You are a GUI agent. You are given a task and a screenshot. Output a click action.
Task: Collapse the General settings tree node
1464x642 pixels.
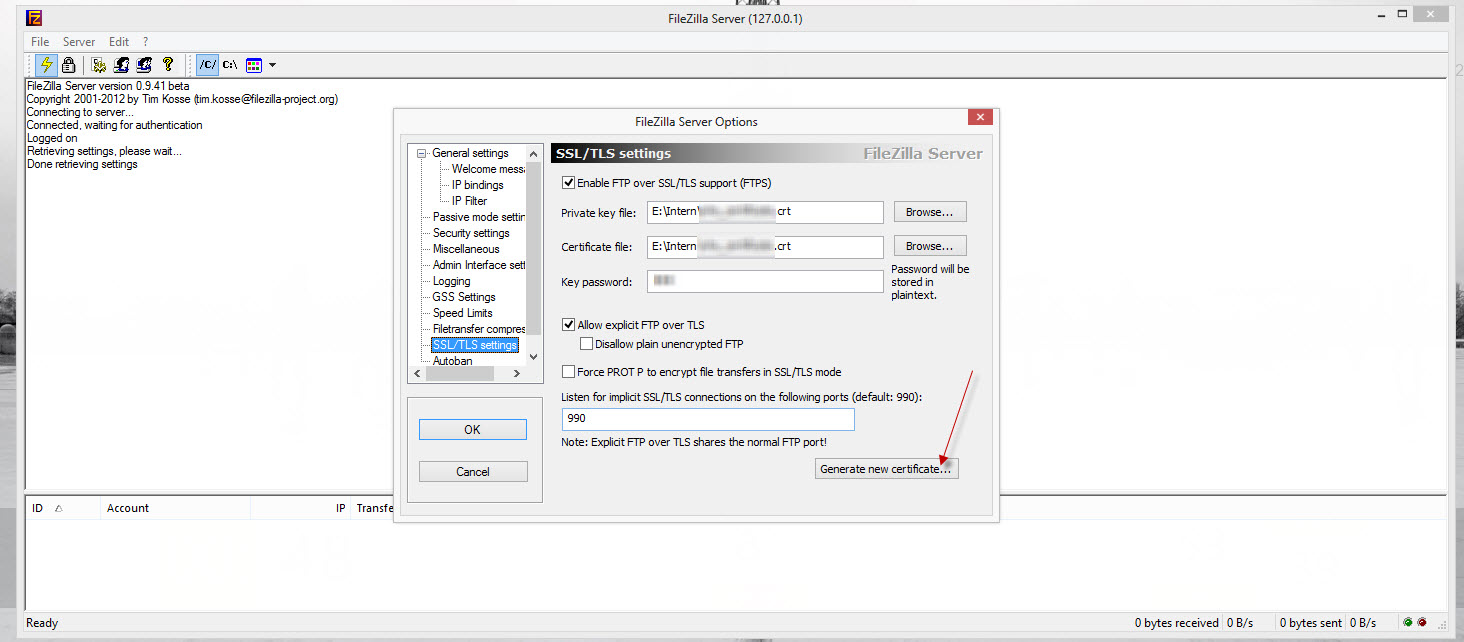coord(424,153)
